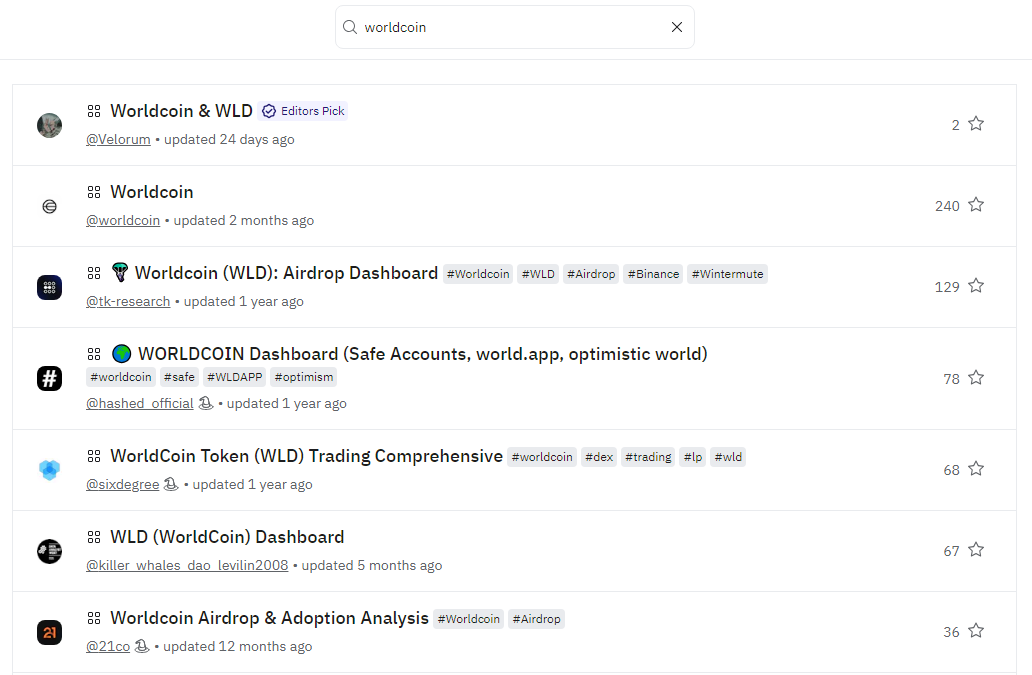Select #Airdrop tag on Adoption Analysis

pyautogui.click(x=536, y=619)
